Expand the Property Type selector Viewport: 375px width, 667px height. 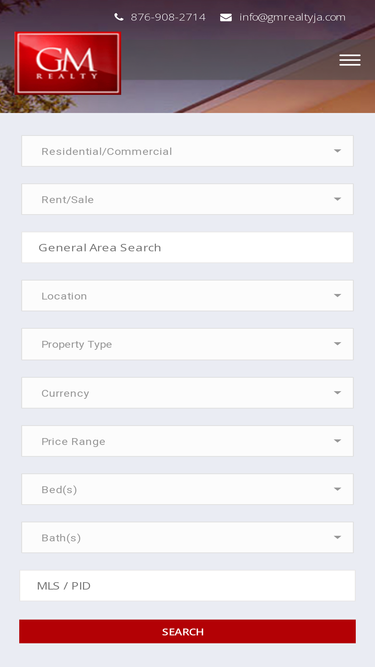(188, 344)
